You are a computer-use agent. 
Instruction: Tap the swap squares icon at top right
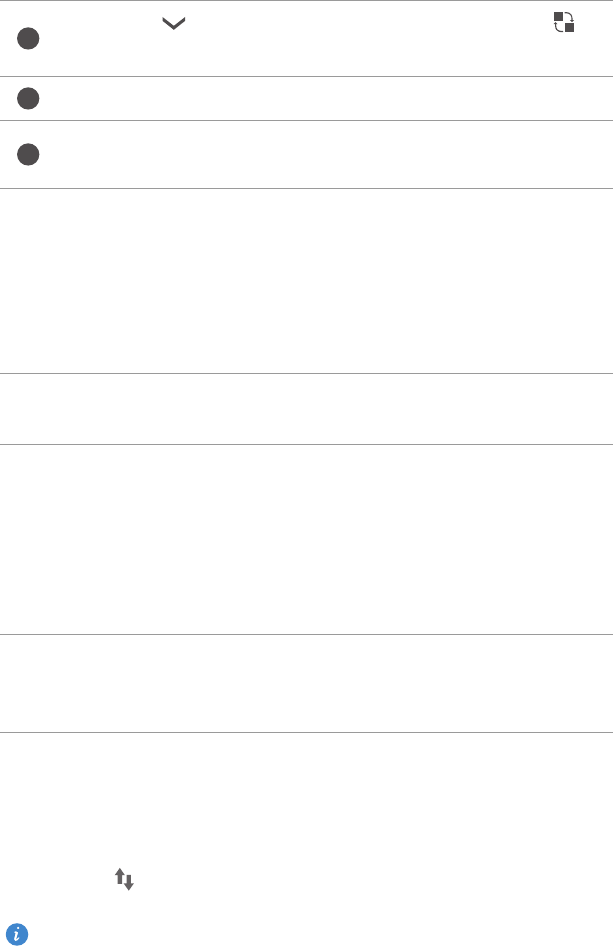pyautogui.click(x=564, y=22)
